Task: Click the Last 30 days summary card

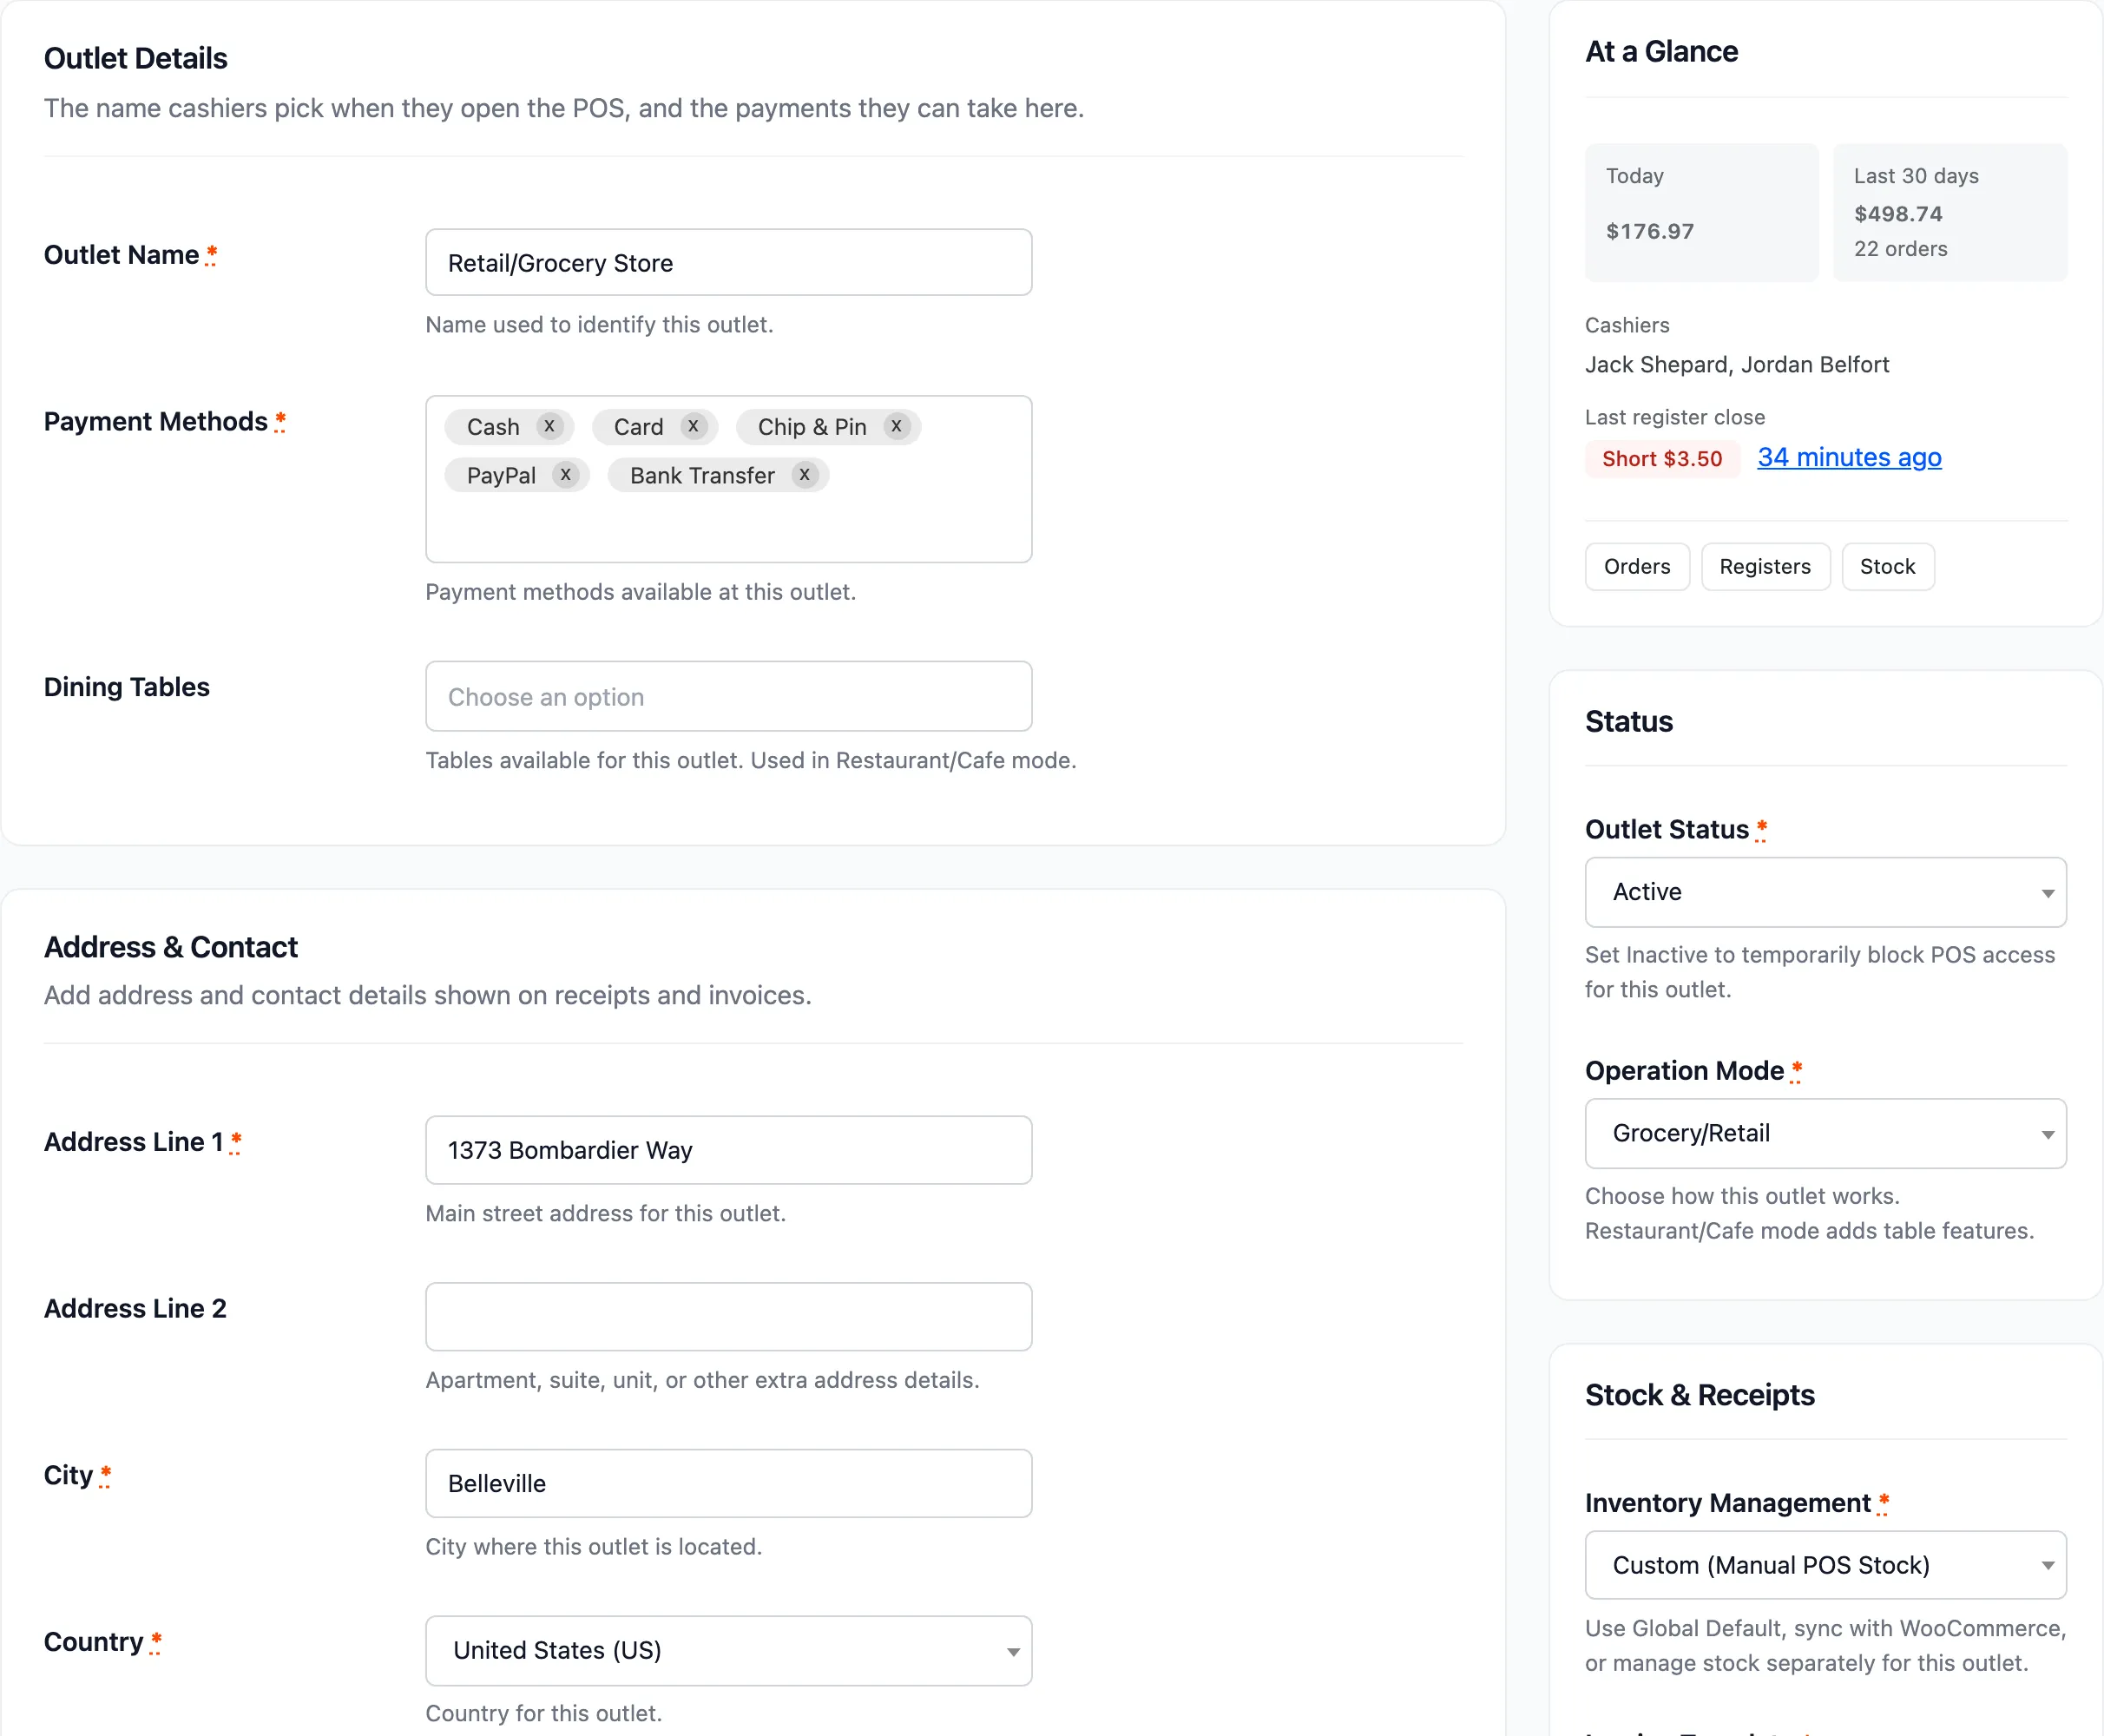Action: click(x=1949, y=212)
